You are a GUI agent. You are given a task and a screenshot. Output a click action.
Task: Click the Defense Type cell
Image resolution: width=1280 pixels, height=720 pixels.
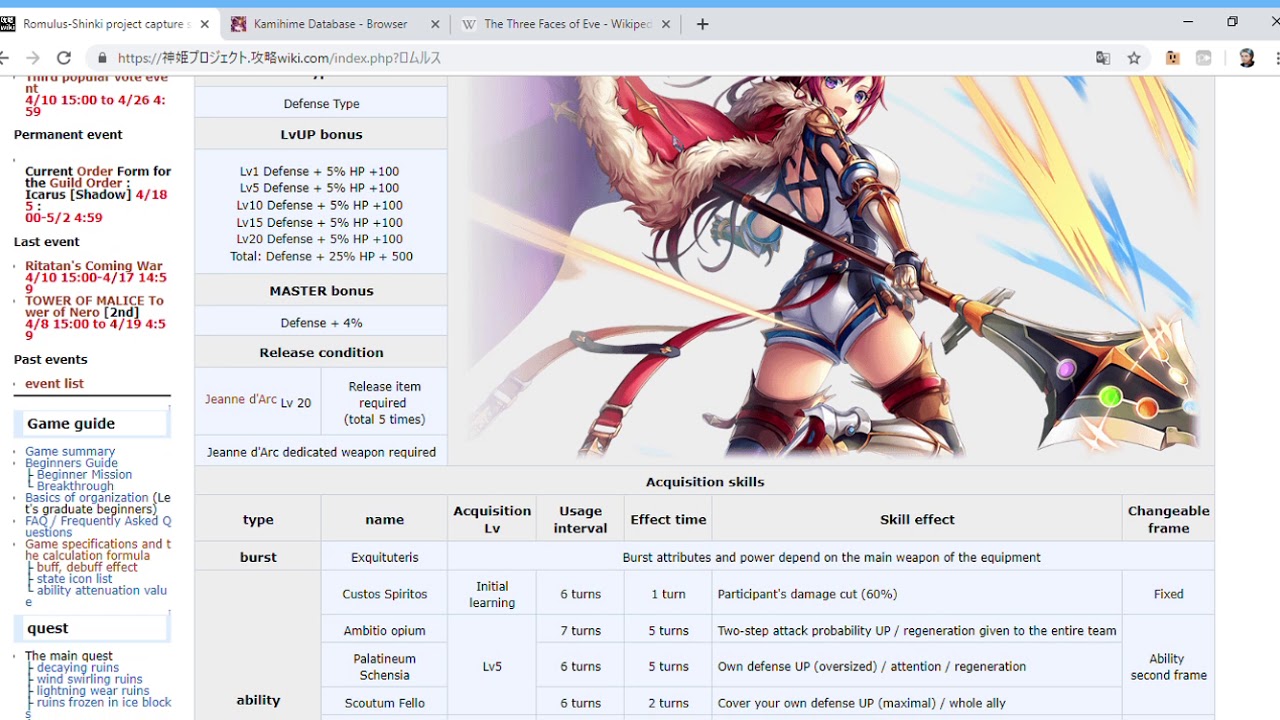[321, 104]
